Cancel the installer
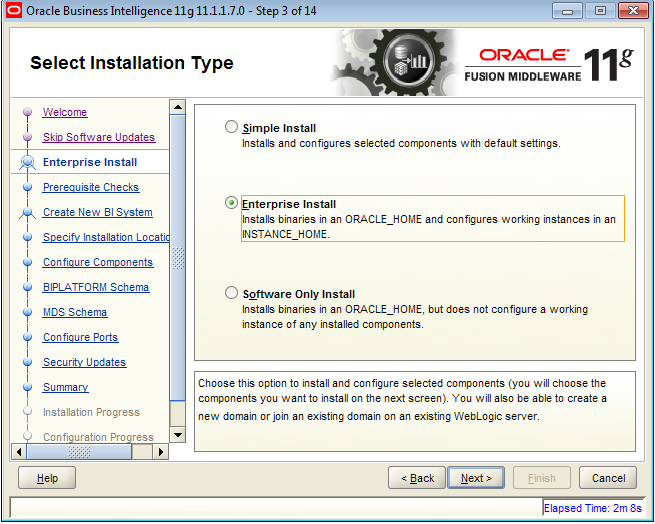This screenshot has width=655, height=524. [x=608, y=478]
